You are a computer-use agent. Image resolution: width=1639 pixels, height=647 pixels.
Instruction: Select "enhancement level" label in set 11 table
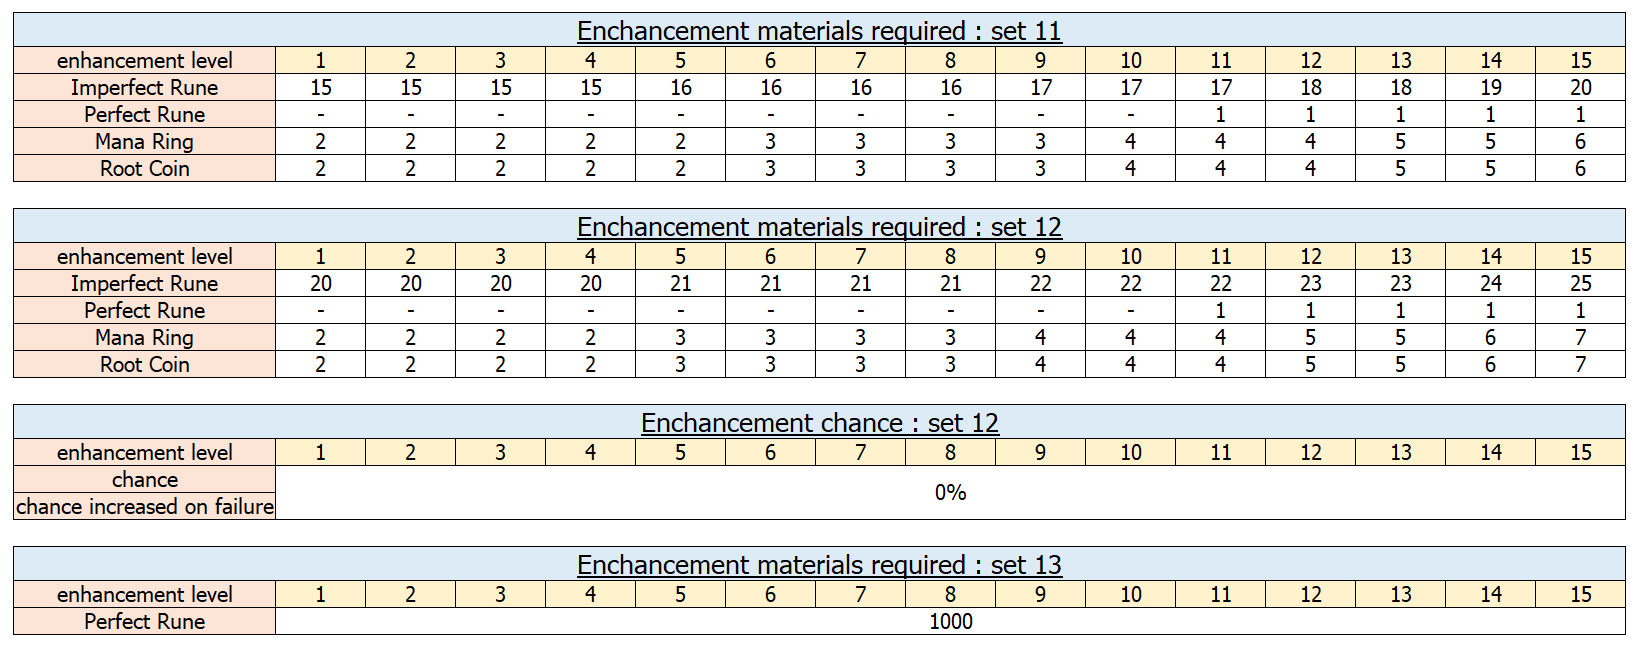[144, 61]
